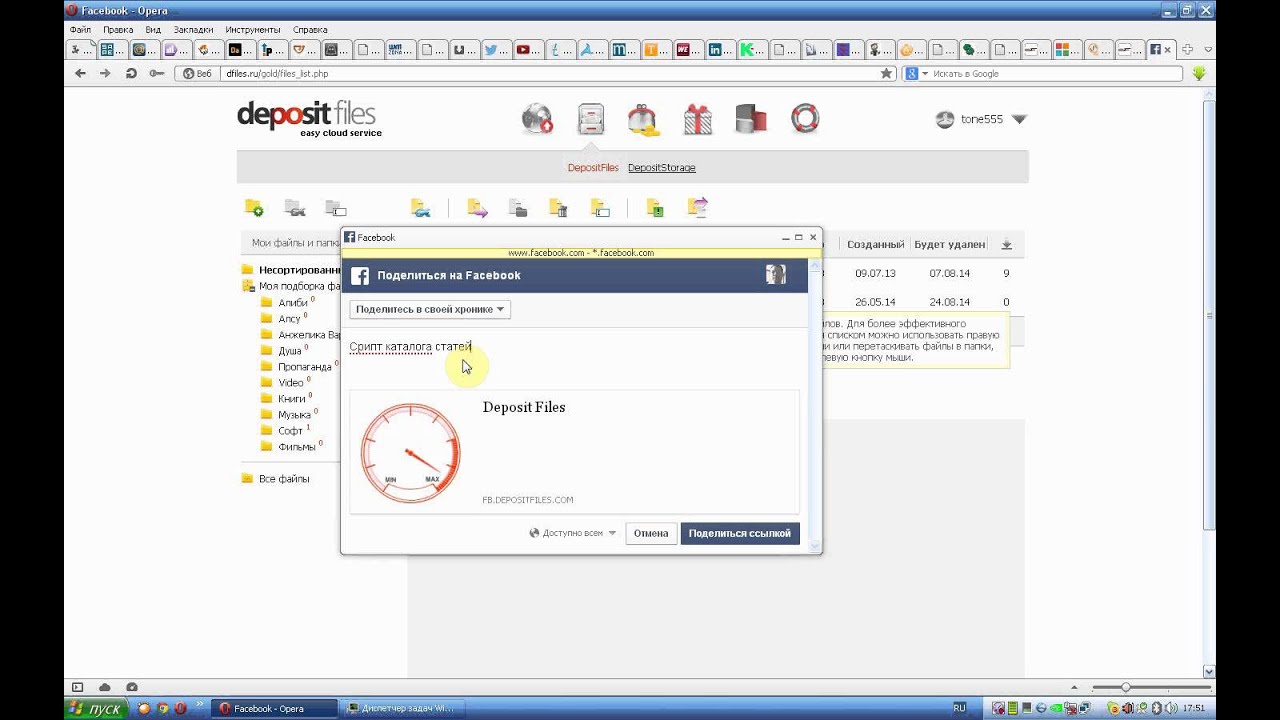Click the Opera password wand key icon
Viewport: 1280px width, 720px height.
156,73
